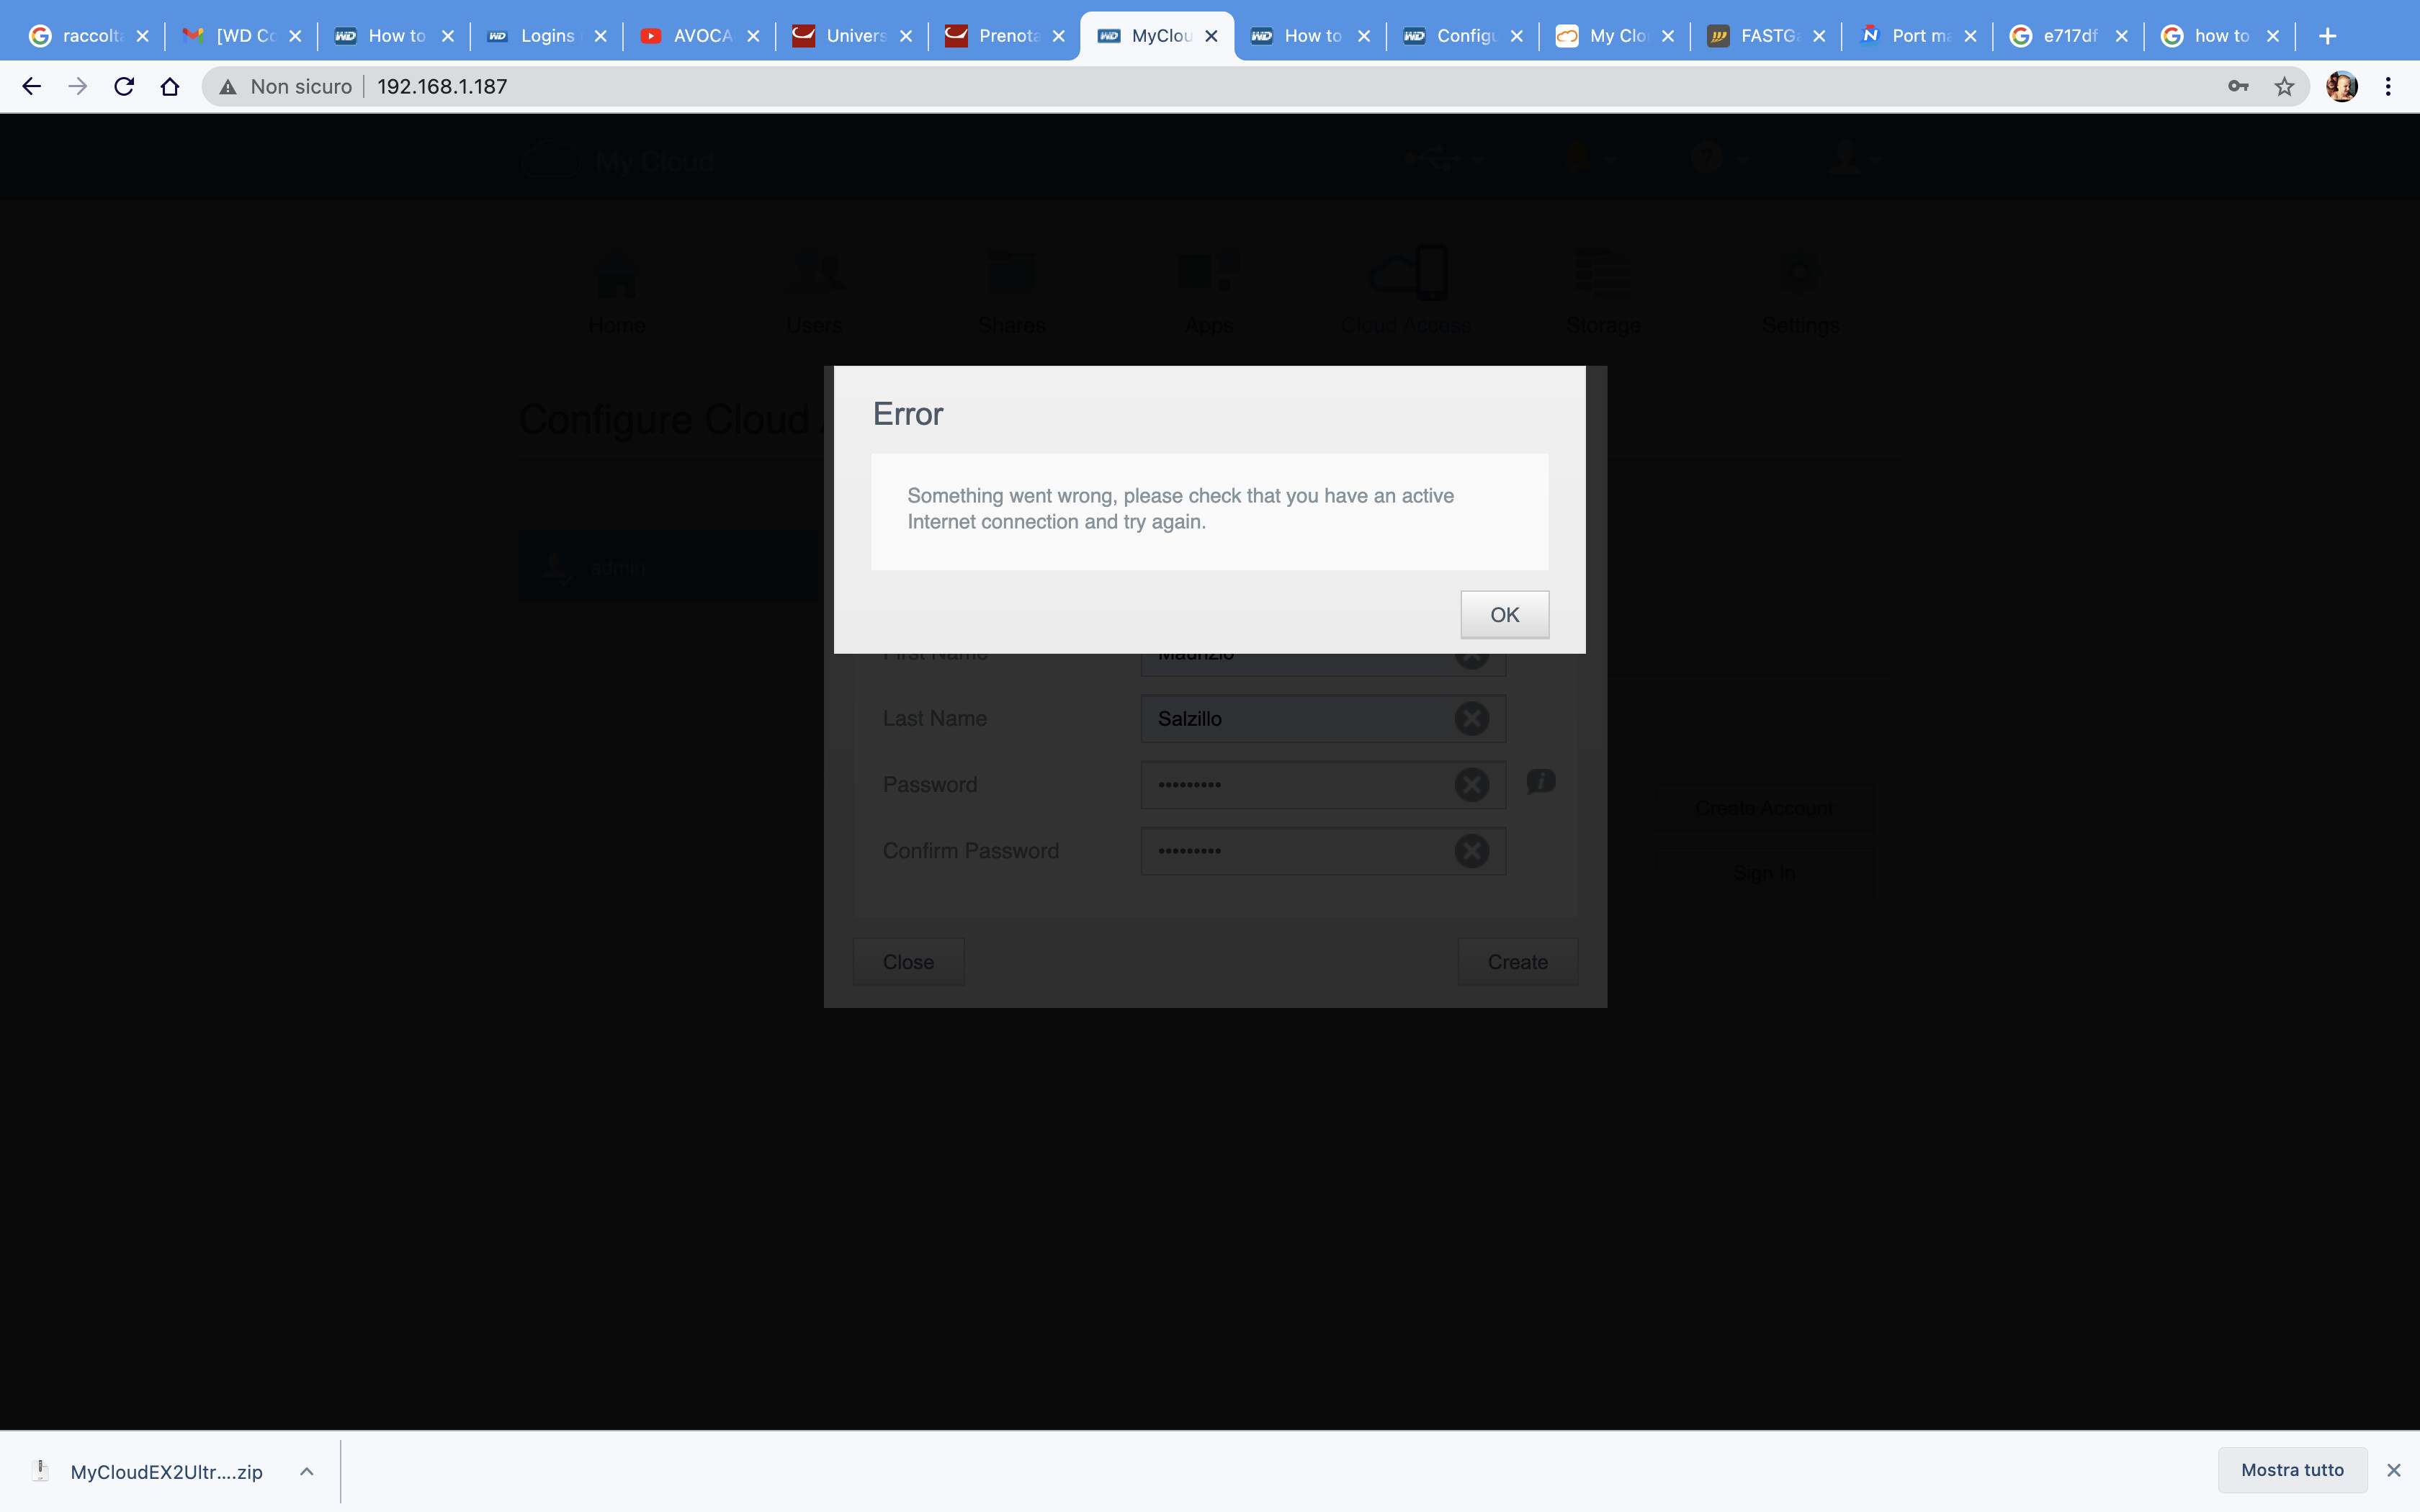
Task: Open the help dropdown in header
Action: 1720,158
